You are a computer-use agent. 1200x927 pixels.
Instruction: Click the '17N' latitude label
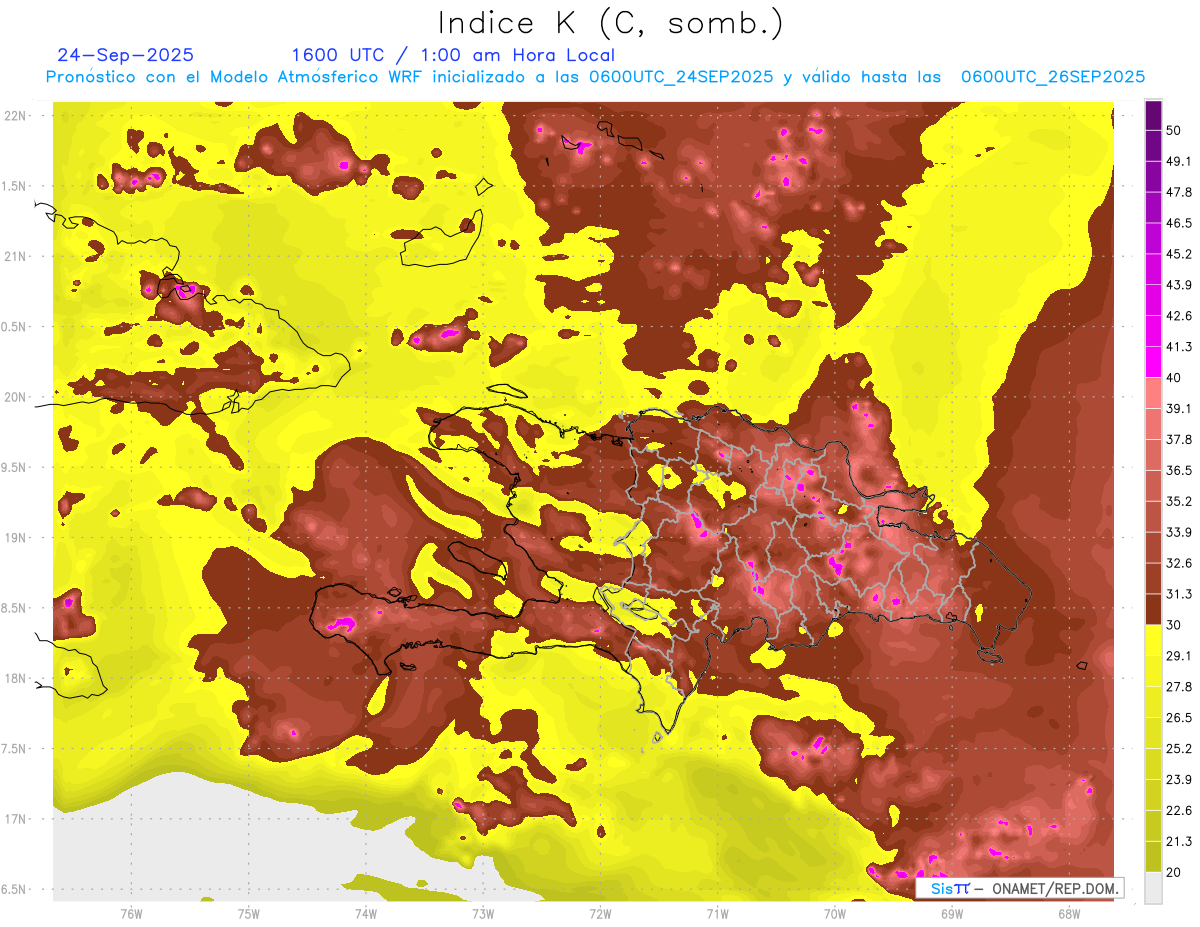point(15,818)
